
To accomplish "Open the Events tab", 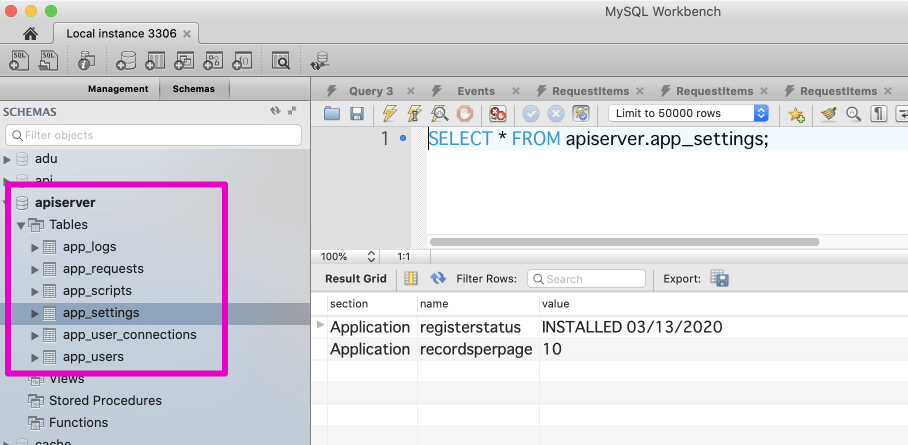I will (476, 91).
